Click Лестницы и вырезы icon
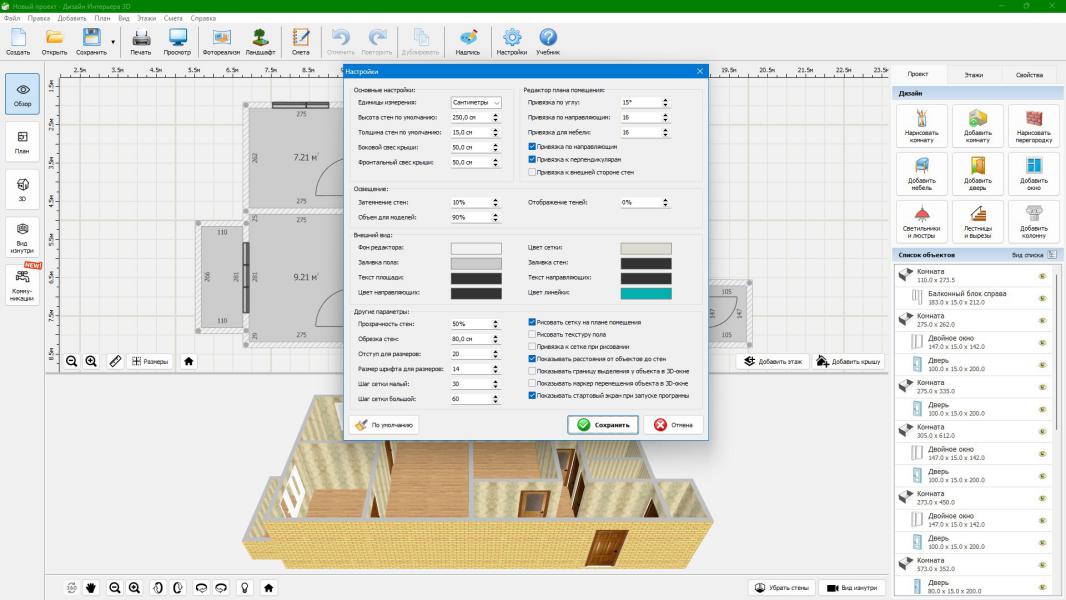This screenshot has width=1066, height=600. coord(977,220)
